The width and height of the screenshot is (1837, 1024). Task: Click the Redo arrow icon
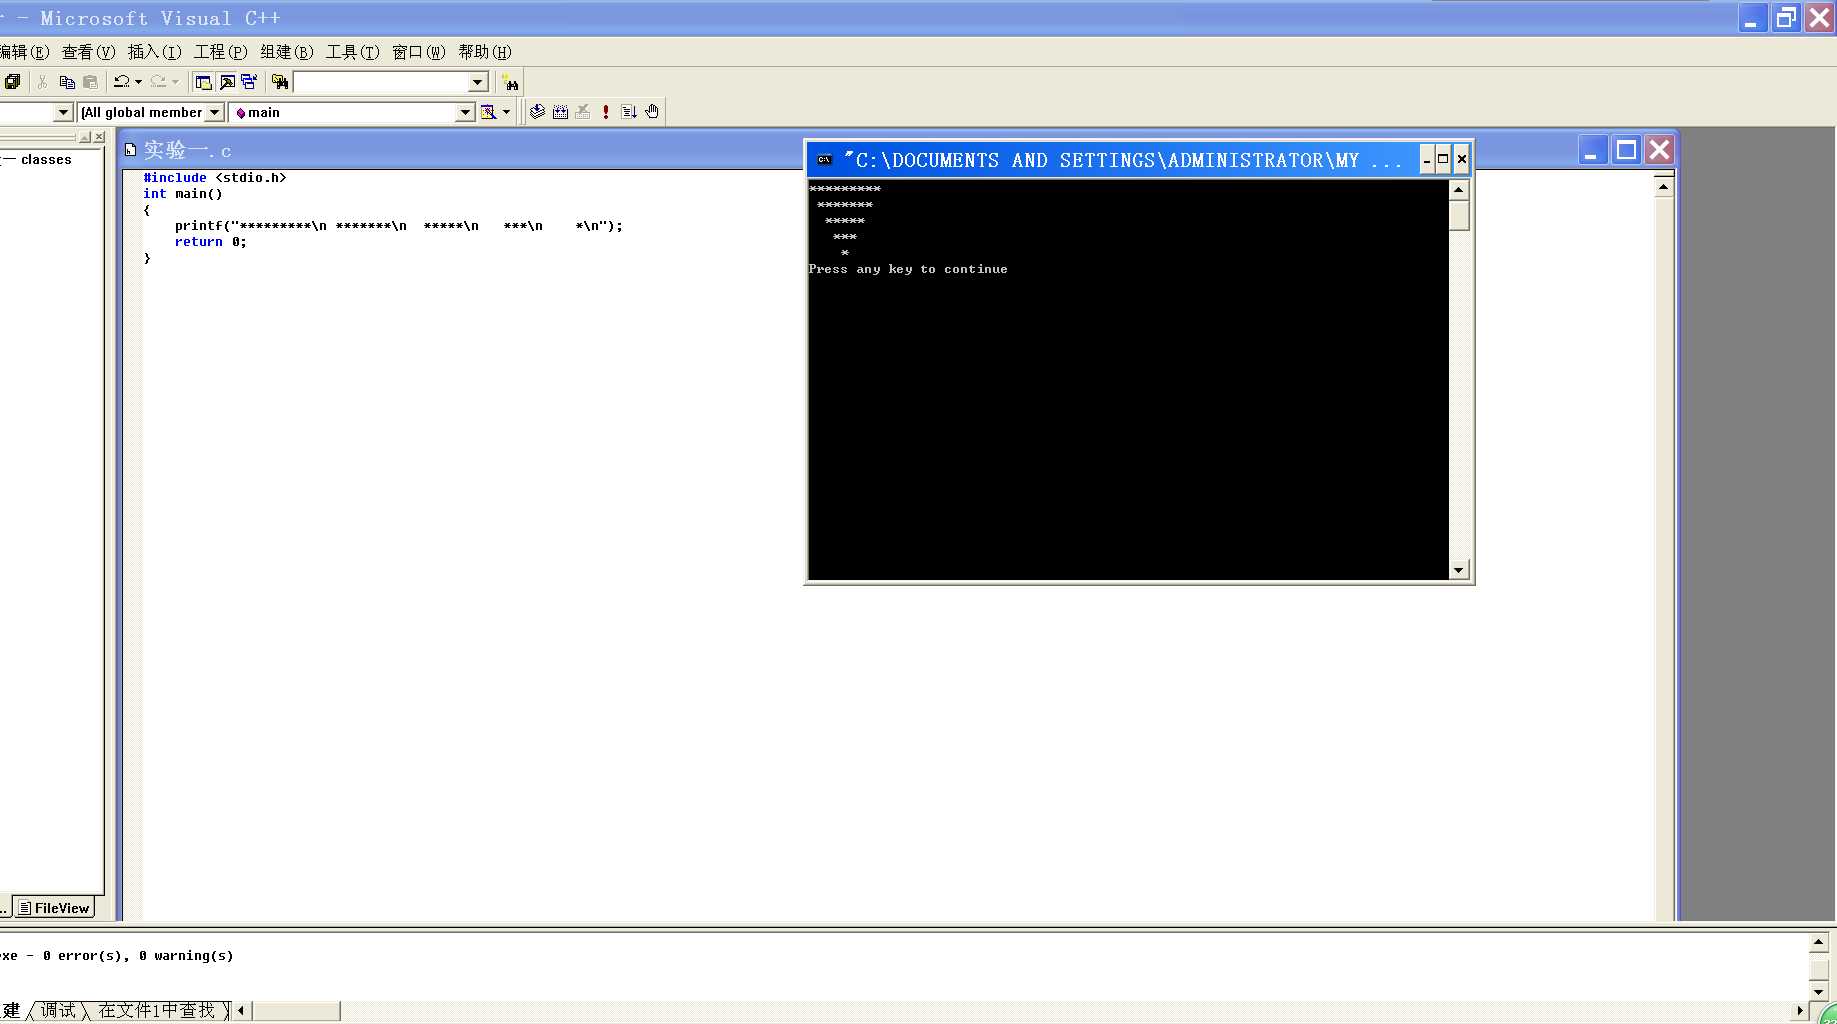click(x=158, y=82)
